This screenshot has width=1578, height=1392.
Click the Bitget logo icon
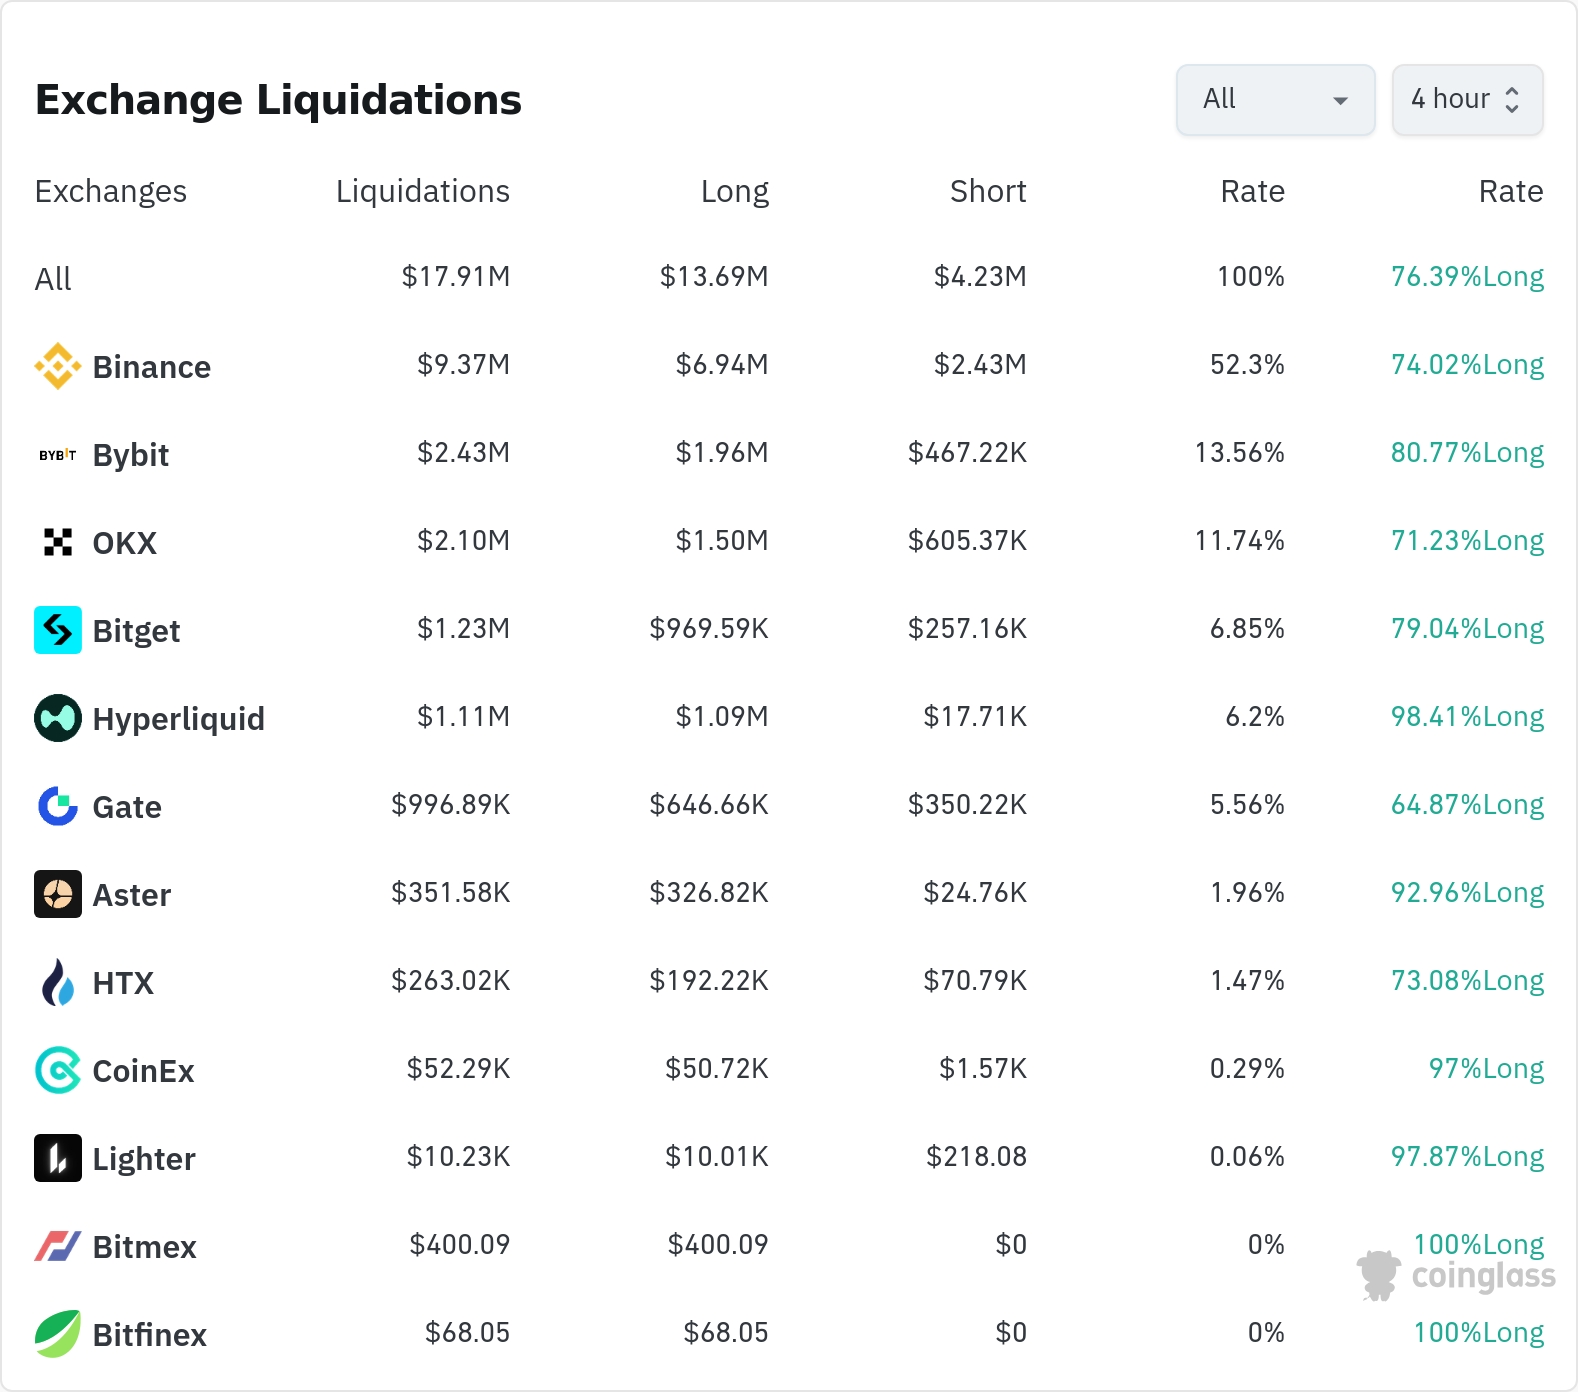pyautogui.click(x=58, y=630)
